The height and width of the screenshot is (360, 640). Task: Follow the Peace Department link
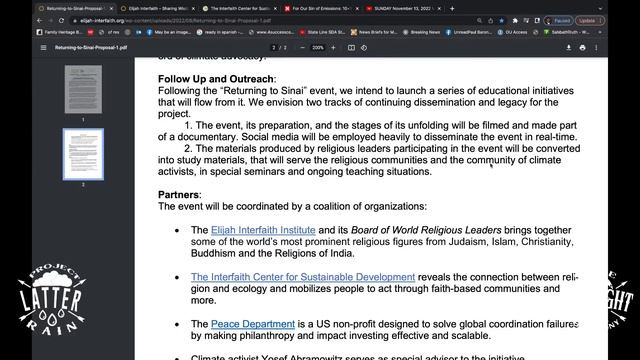[x=253, y=324]
